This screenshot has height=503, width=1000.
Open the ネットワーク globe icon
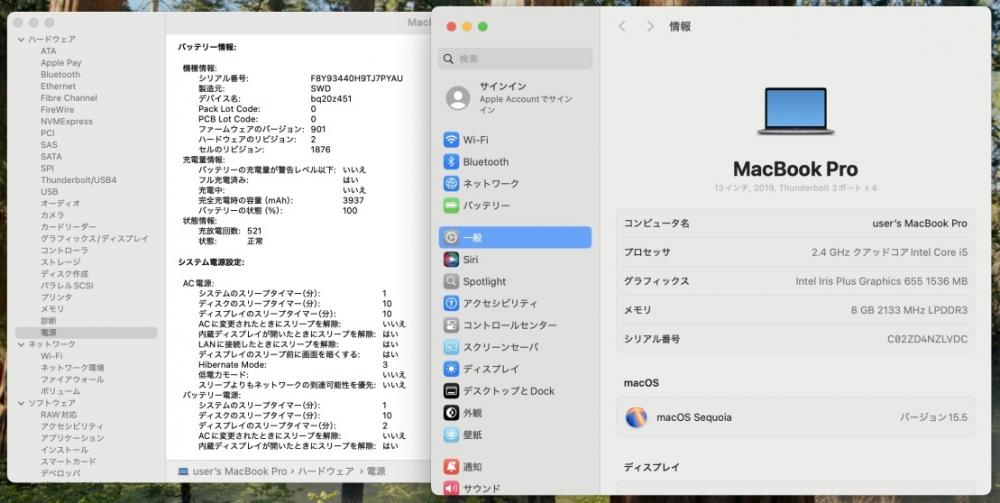tap(452, 184)
